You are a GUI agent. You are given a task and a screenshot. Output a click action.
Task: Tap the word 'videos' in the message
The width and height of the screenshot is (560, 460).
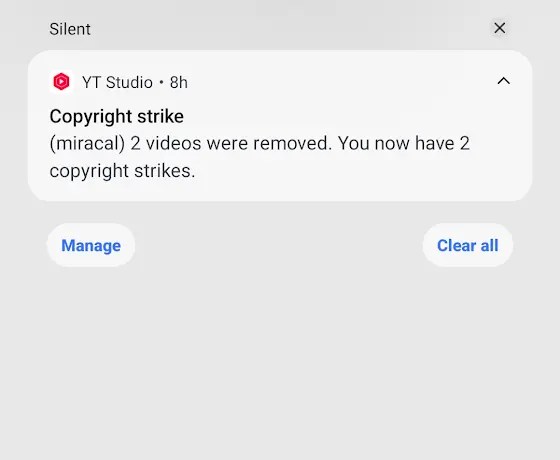[174, 144]
